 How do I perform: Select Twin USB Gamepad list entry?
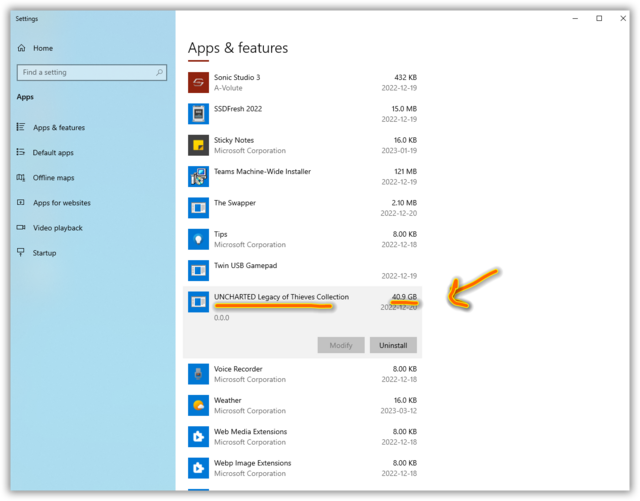(x=302, y=270)
